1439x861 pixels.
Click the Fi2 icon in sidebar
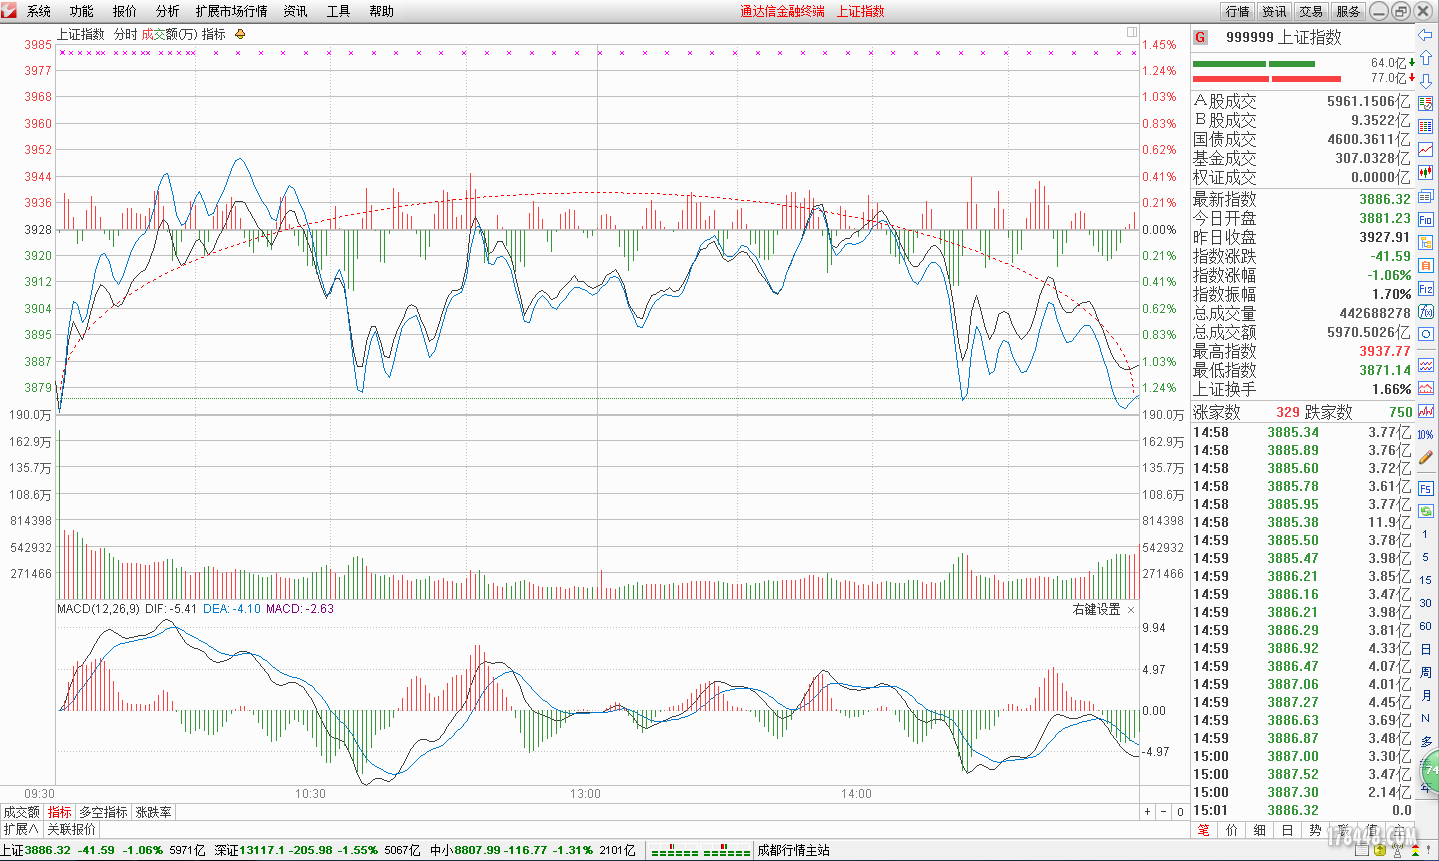point(1426,288)
